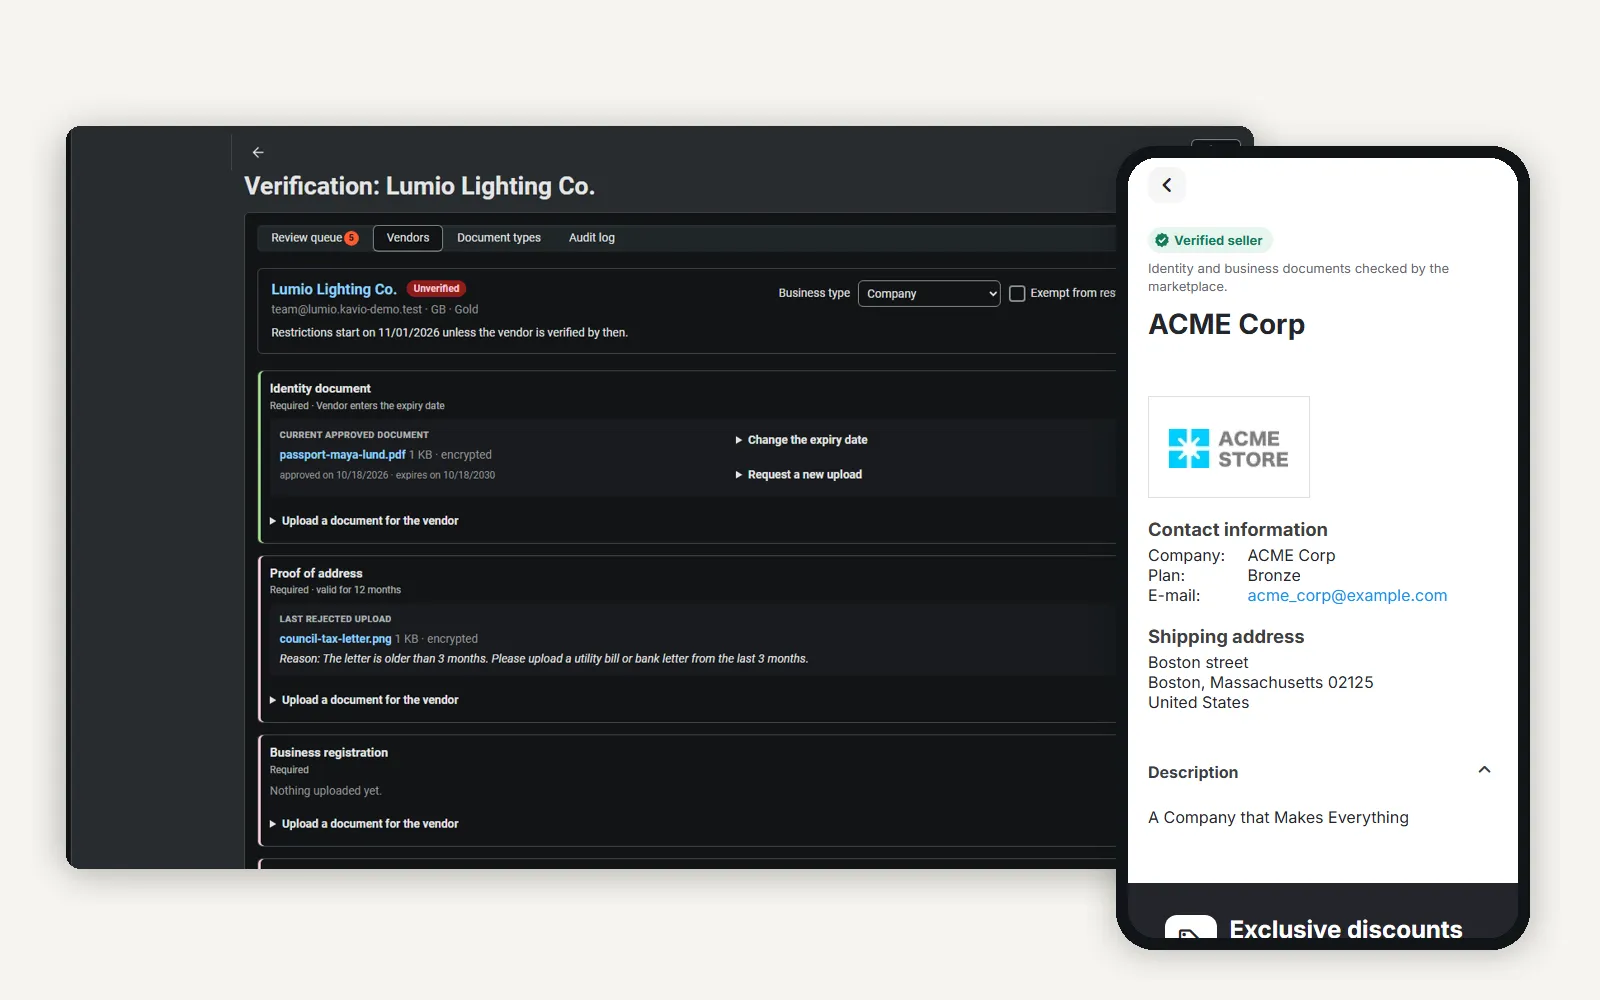Open passport-maya-lund.pdf file link
This screenshot has height=1000, width=1600.
[x=342, y=455]
